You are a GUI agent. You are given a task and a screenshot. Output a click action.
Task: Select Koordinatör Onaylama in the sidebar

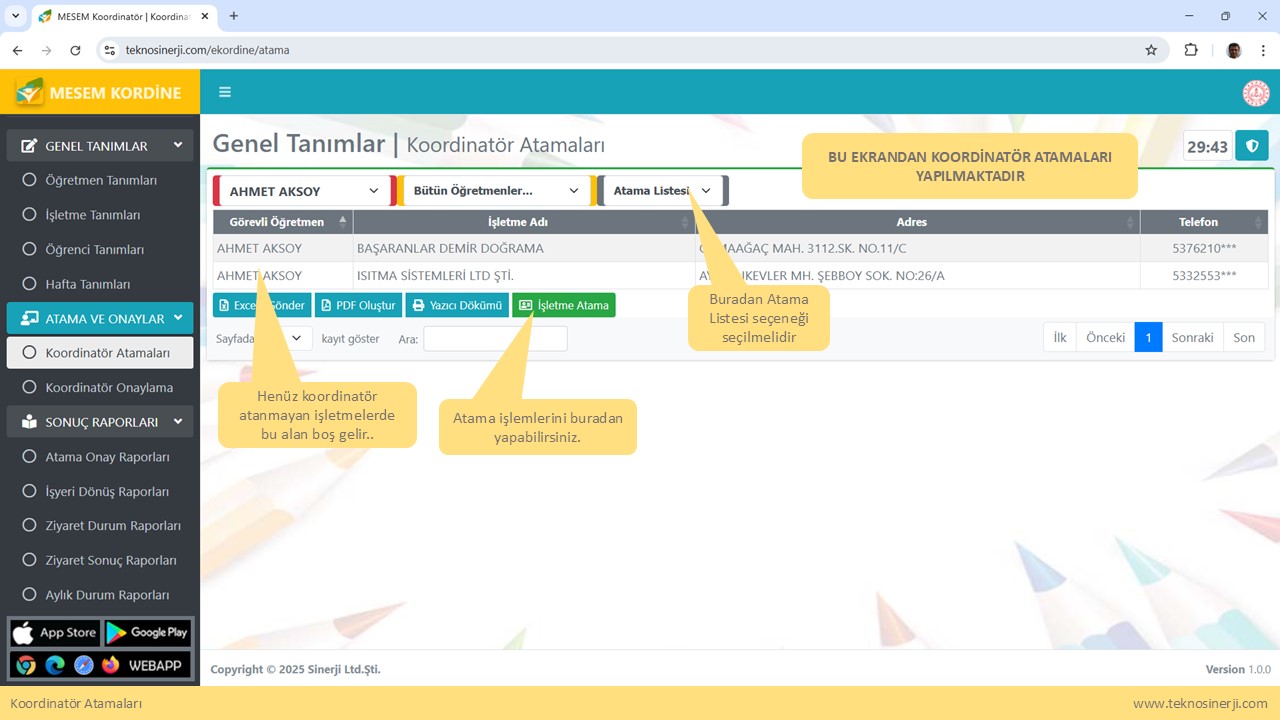pos(109,387)
